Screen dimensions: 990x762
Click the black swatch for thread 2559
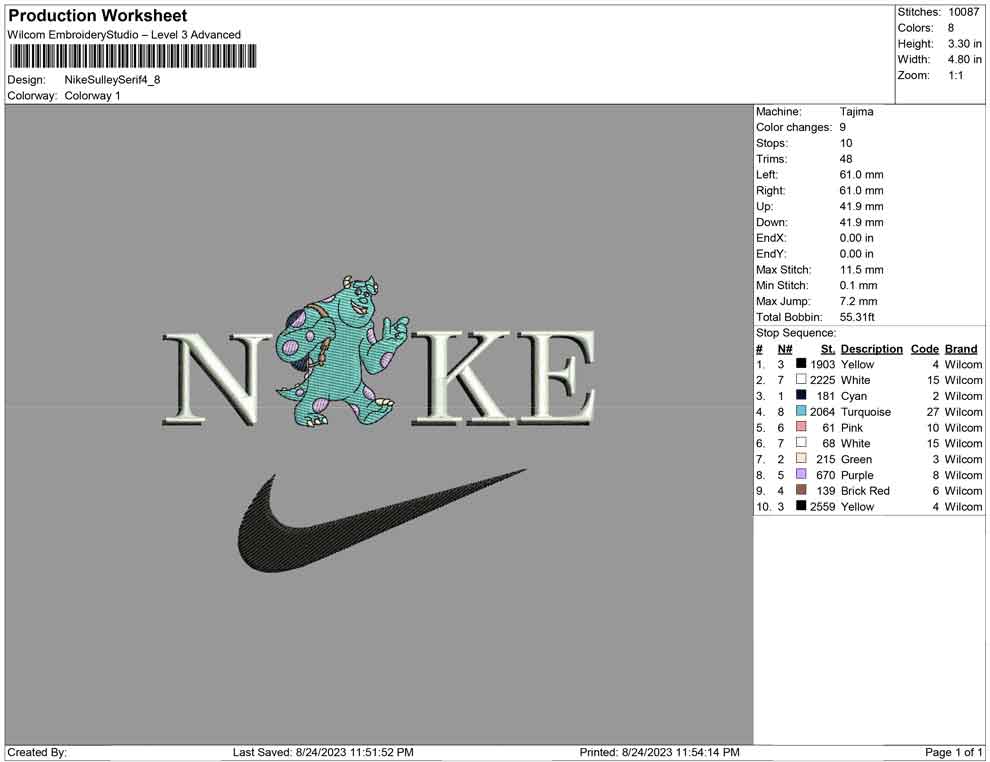(x=801, y=506)
